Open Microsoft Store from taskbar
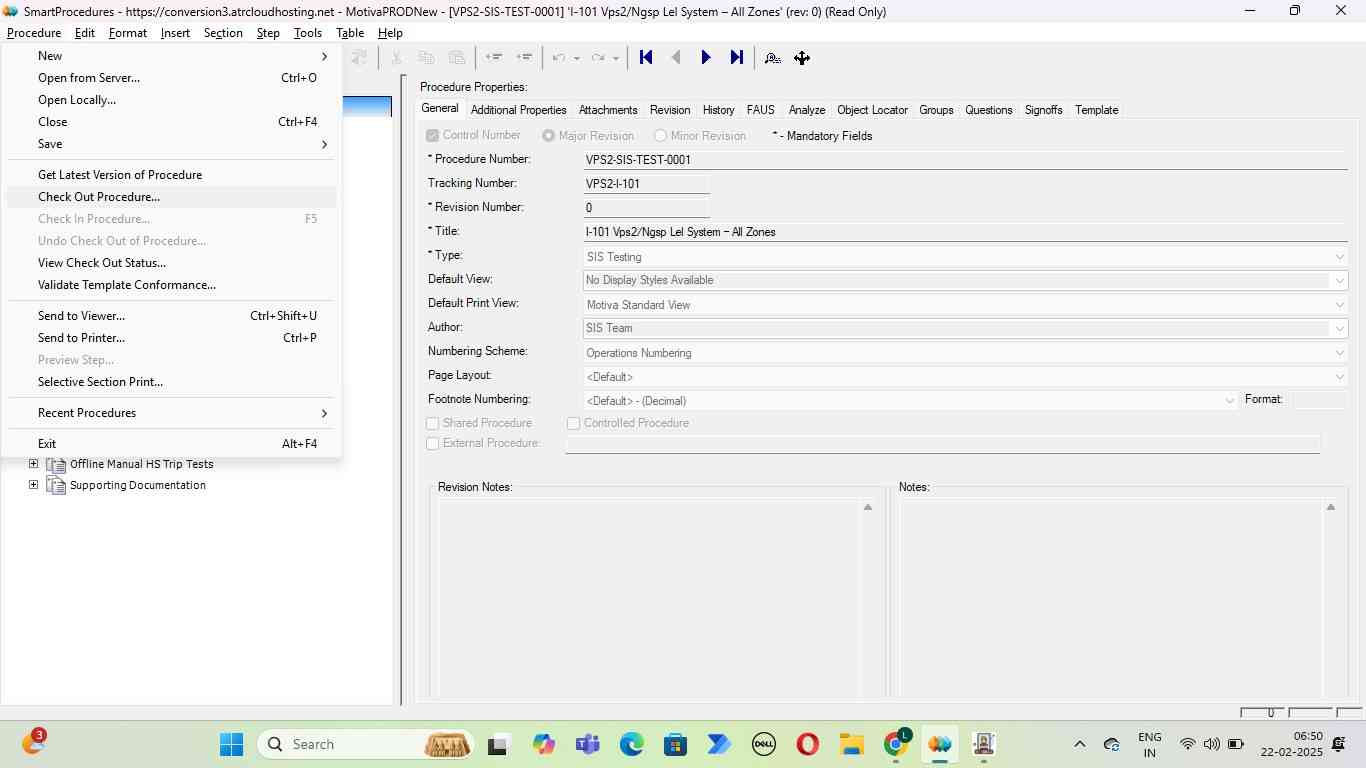Viewport: 1366px width, 768px height. coord(676,744)
